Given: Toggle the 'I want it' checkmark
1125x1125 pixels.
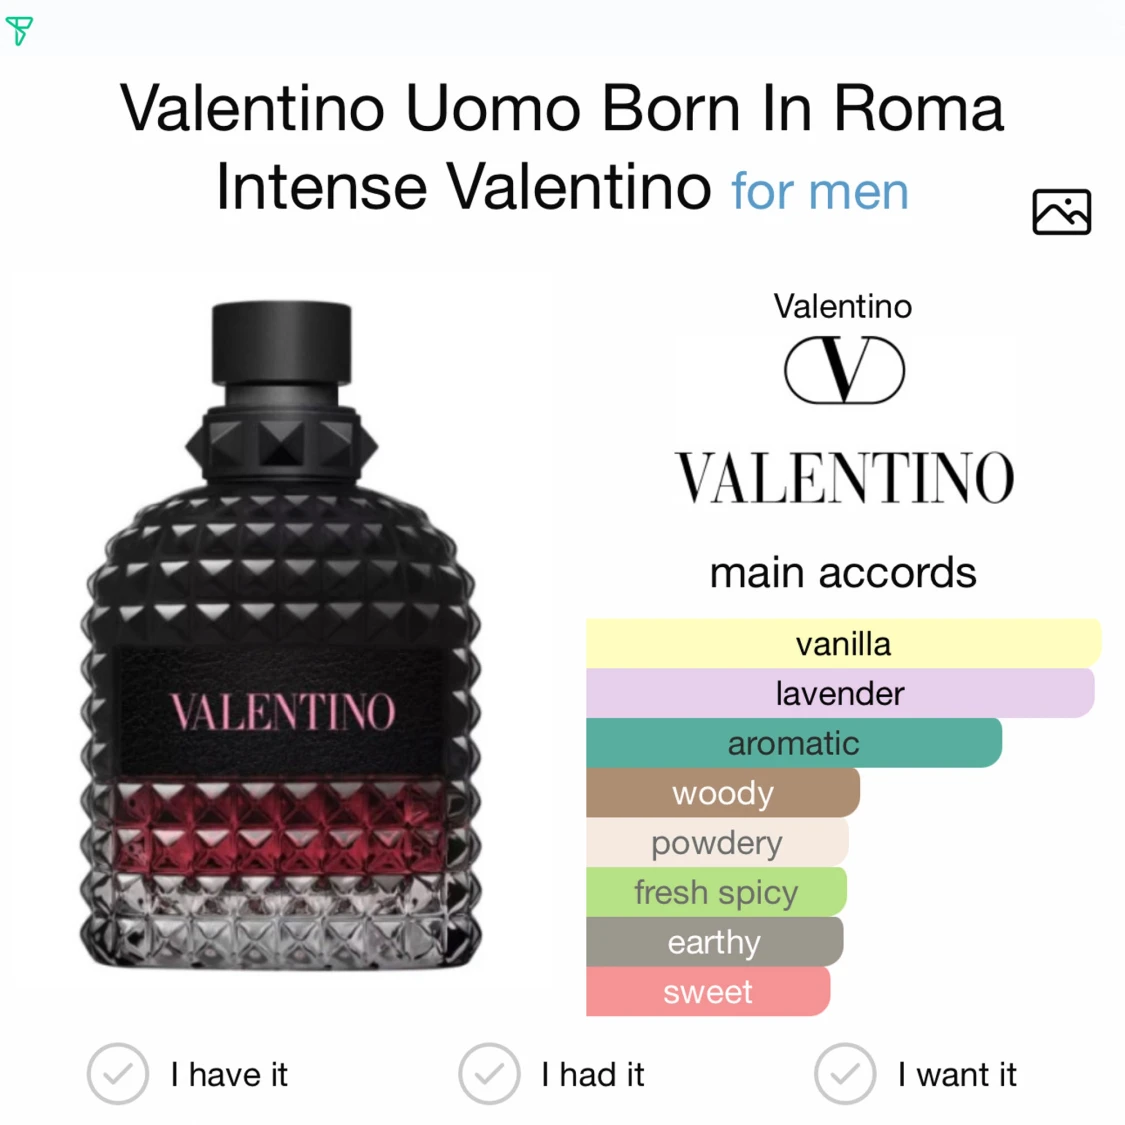Looking at the screenshot, I should pyautogui.click(x=844, y=1073).
